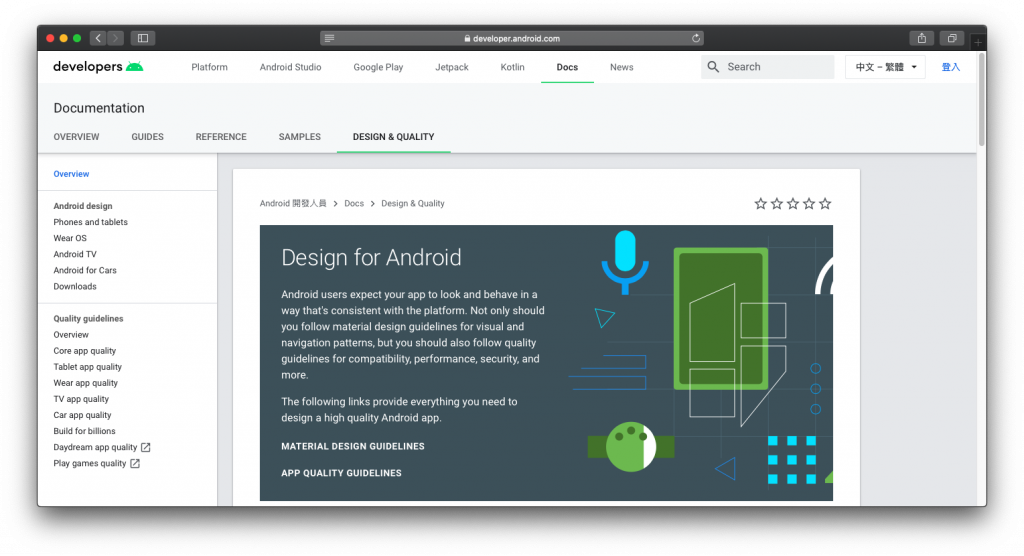Click the lock icon in the address bar
This screenshot has height=556, width=1024.
[x=467, y=39]
